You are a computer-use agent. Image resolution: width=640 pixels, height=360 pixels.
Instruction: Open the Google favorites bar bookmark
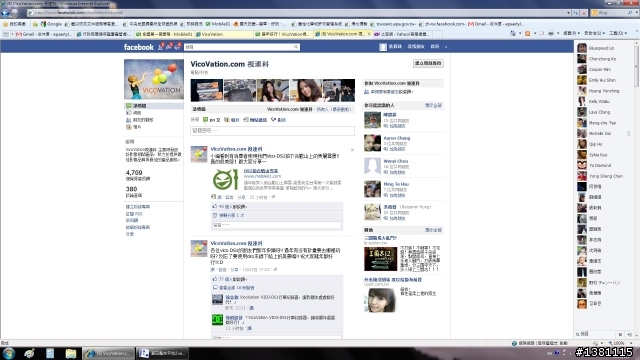tap(51, 24)
